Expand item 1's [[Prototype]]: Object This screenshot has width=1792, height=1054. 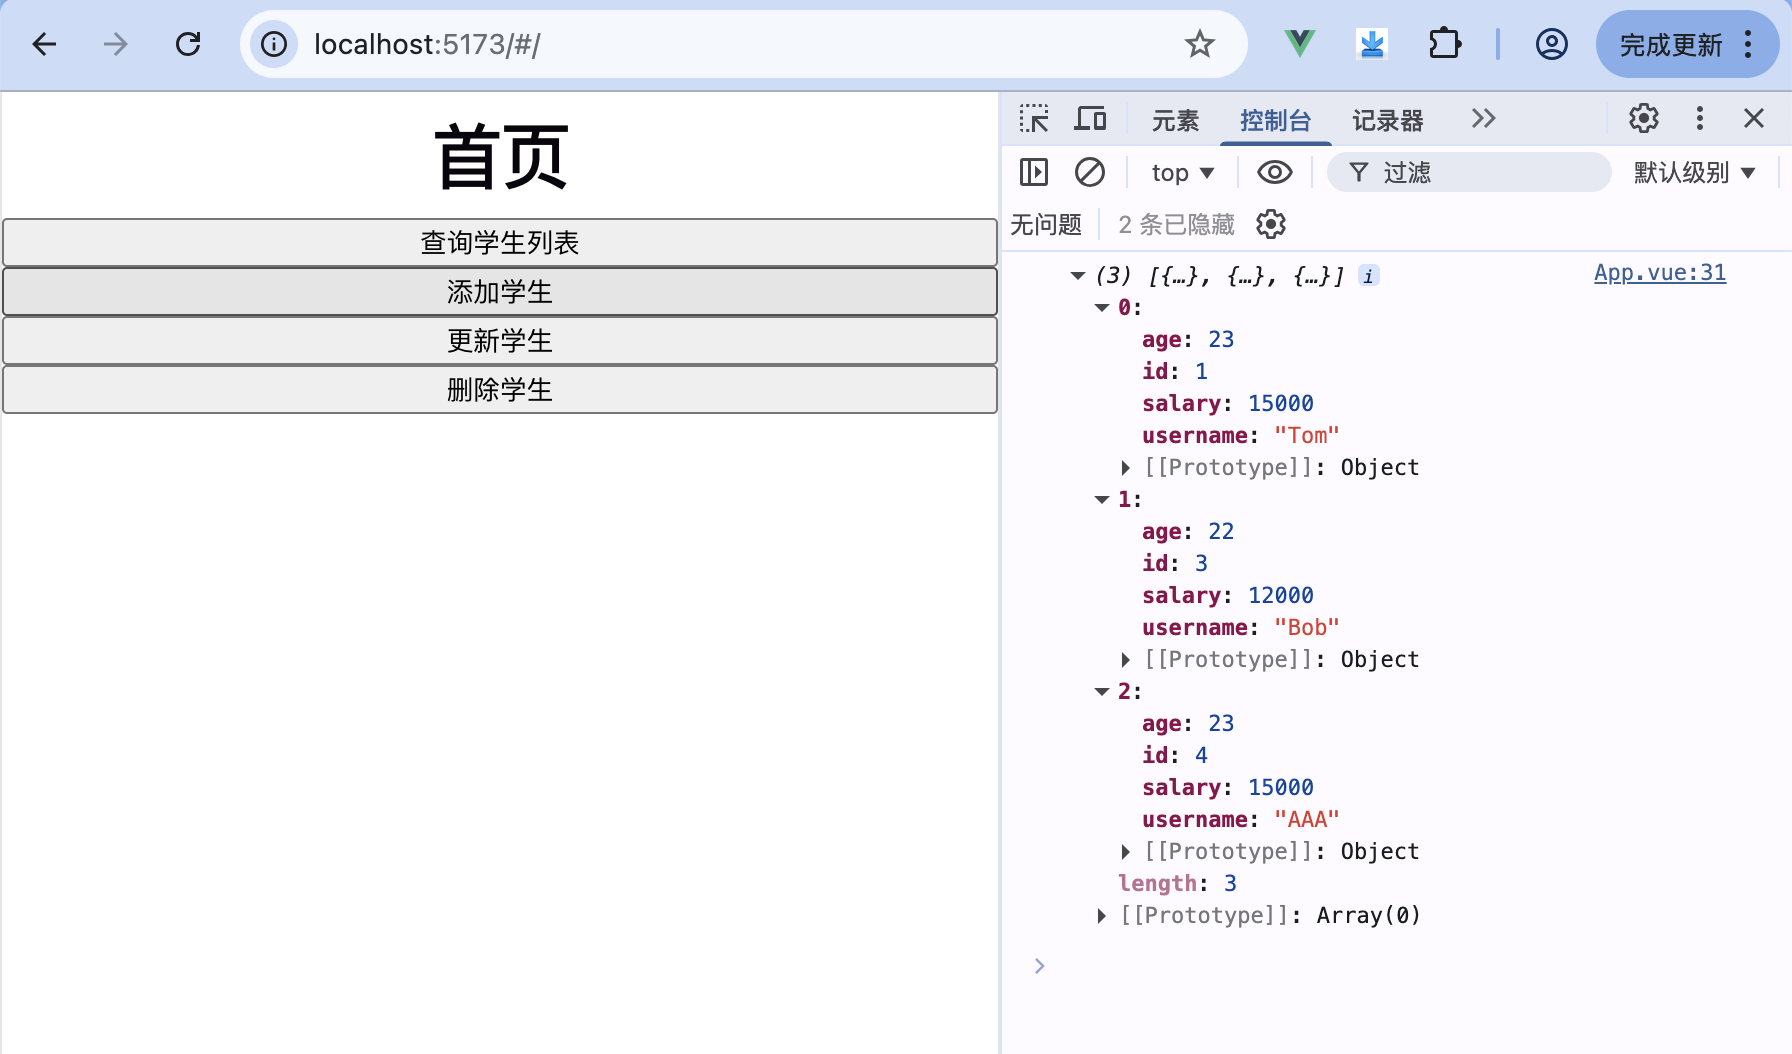(x=1126, y=660)
